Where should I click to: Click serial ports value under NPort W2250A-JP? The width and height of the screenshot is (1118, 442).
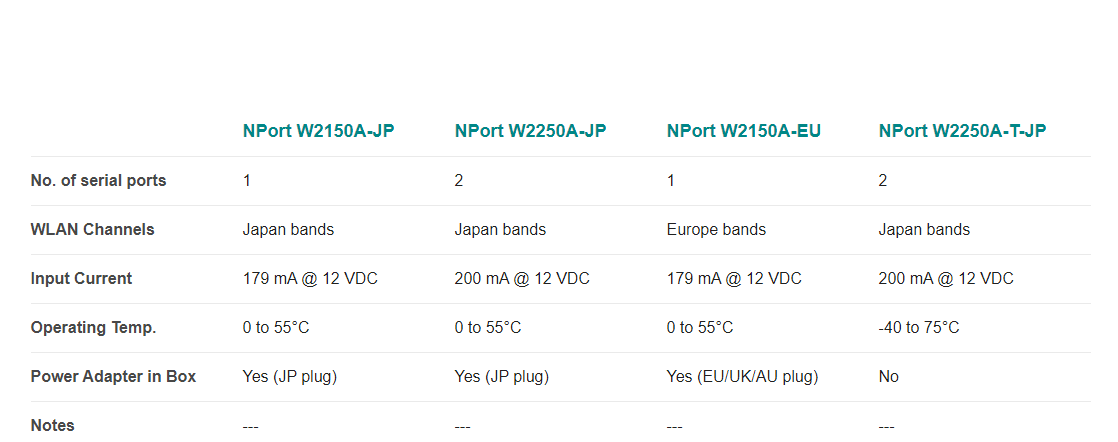[x=458, y=180]
